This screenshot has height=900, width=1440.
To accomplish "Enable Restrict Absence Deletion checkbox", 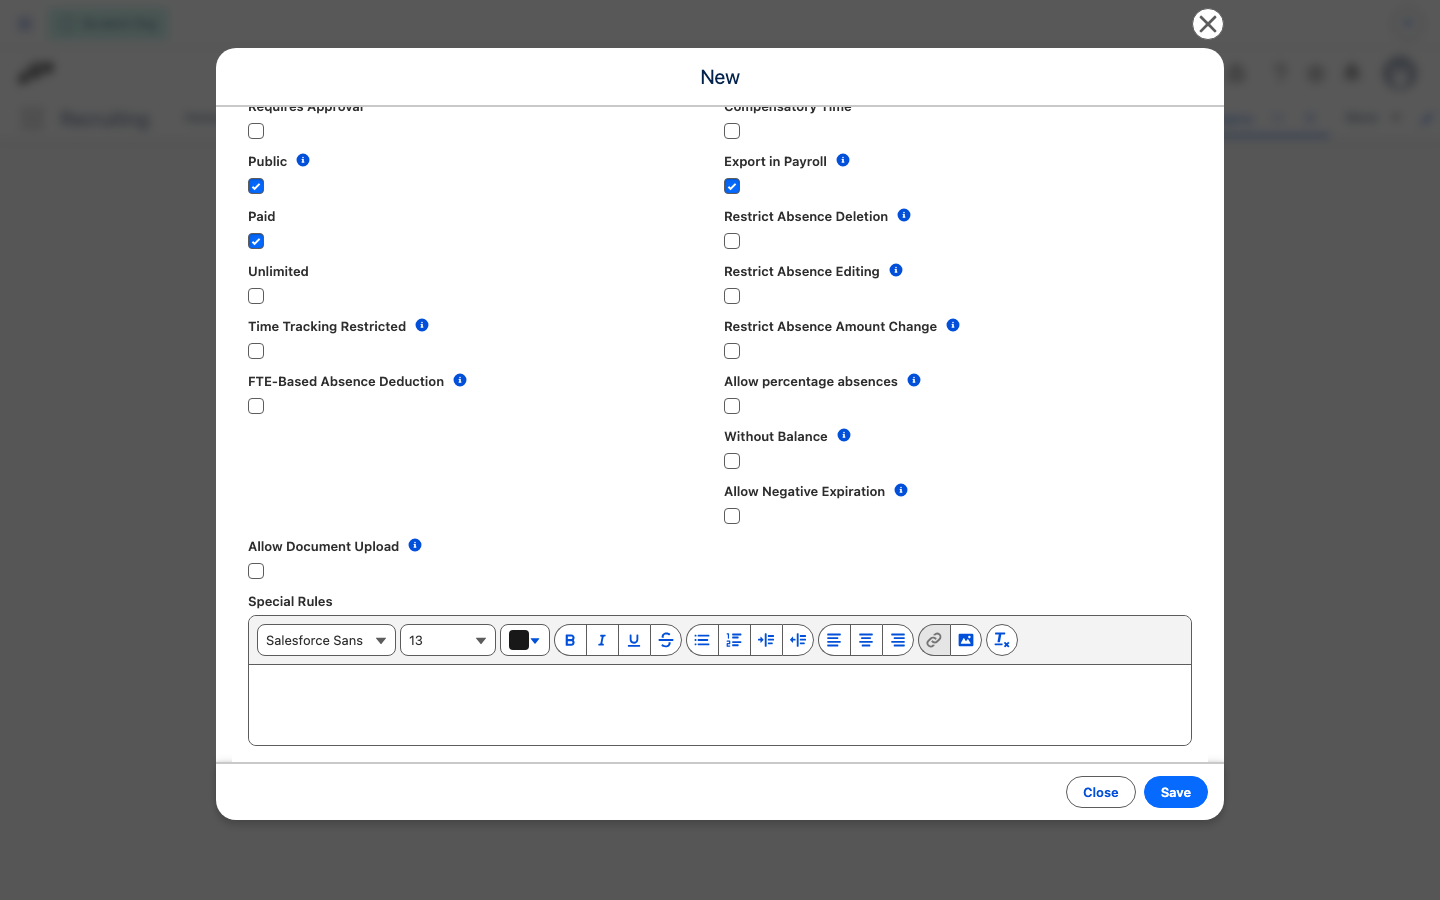I will pyautogui.click(x=732, y=241).
